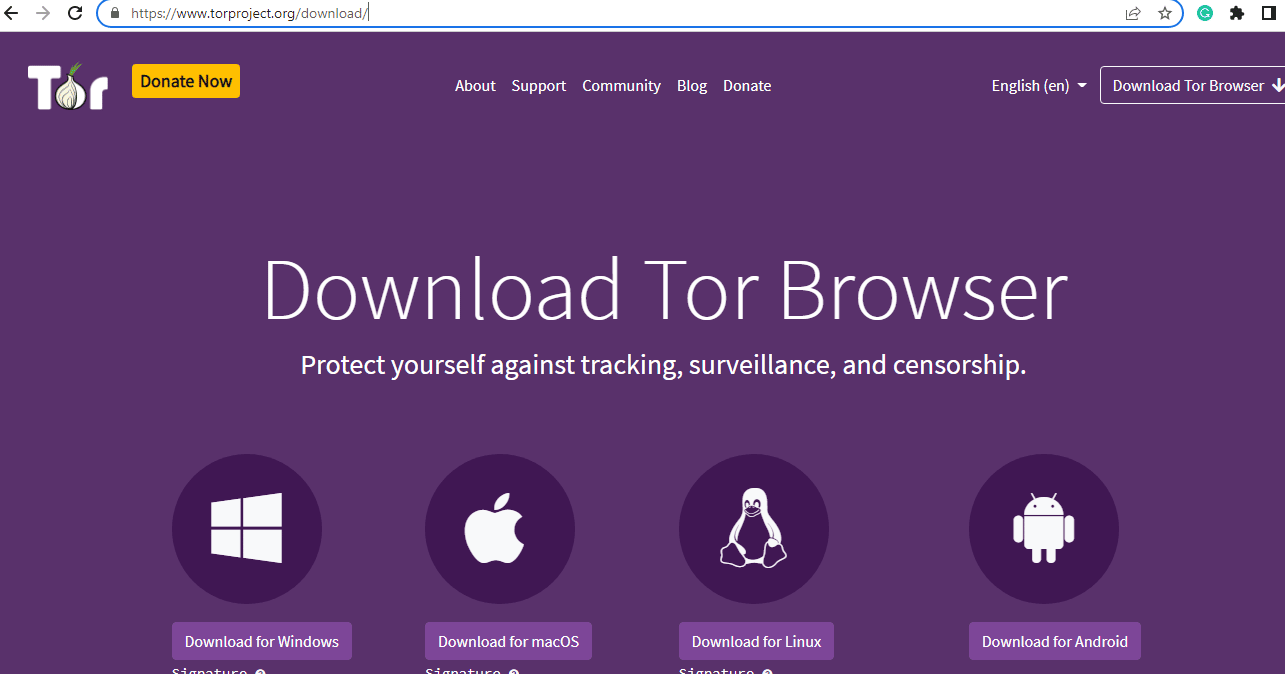Click the Signature link under macOS

click(x=462, y=670)
